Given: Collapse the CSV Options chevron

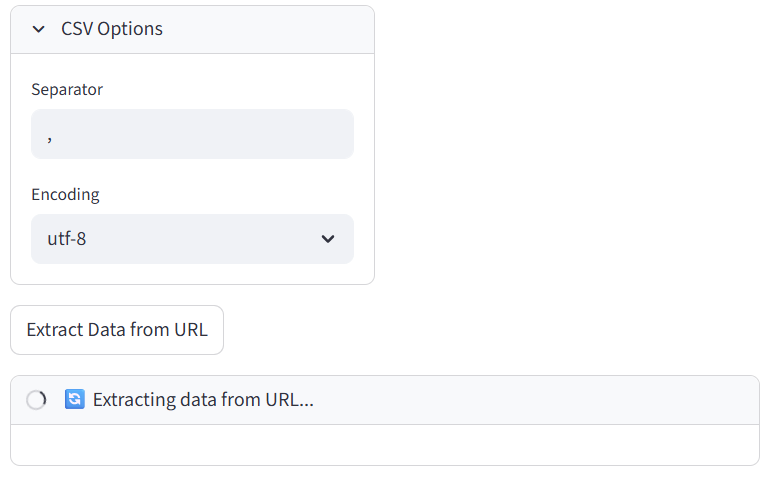Looking at the screenshot, I should [38, 29].
